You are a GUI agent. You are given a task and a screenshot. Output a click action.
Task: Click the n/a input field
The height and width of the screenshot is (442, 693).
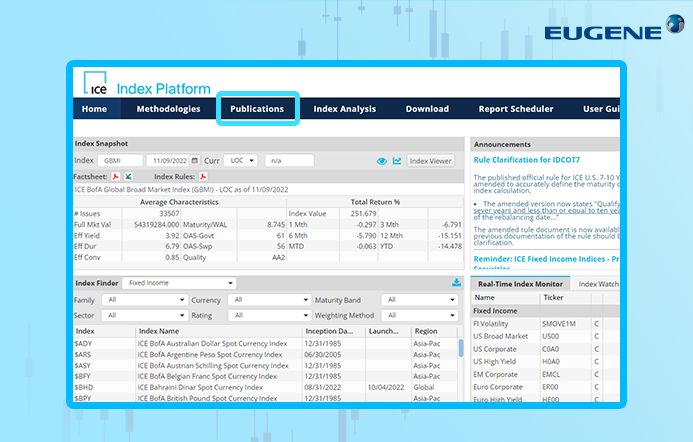point(289,160)
